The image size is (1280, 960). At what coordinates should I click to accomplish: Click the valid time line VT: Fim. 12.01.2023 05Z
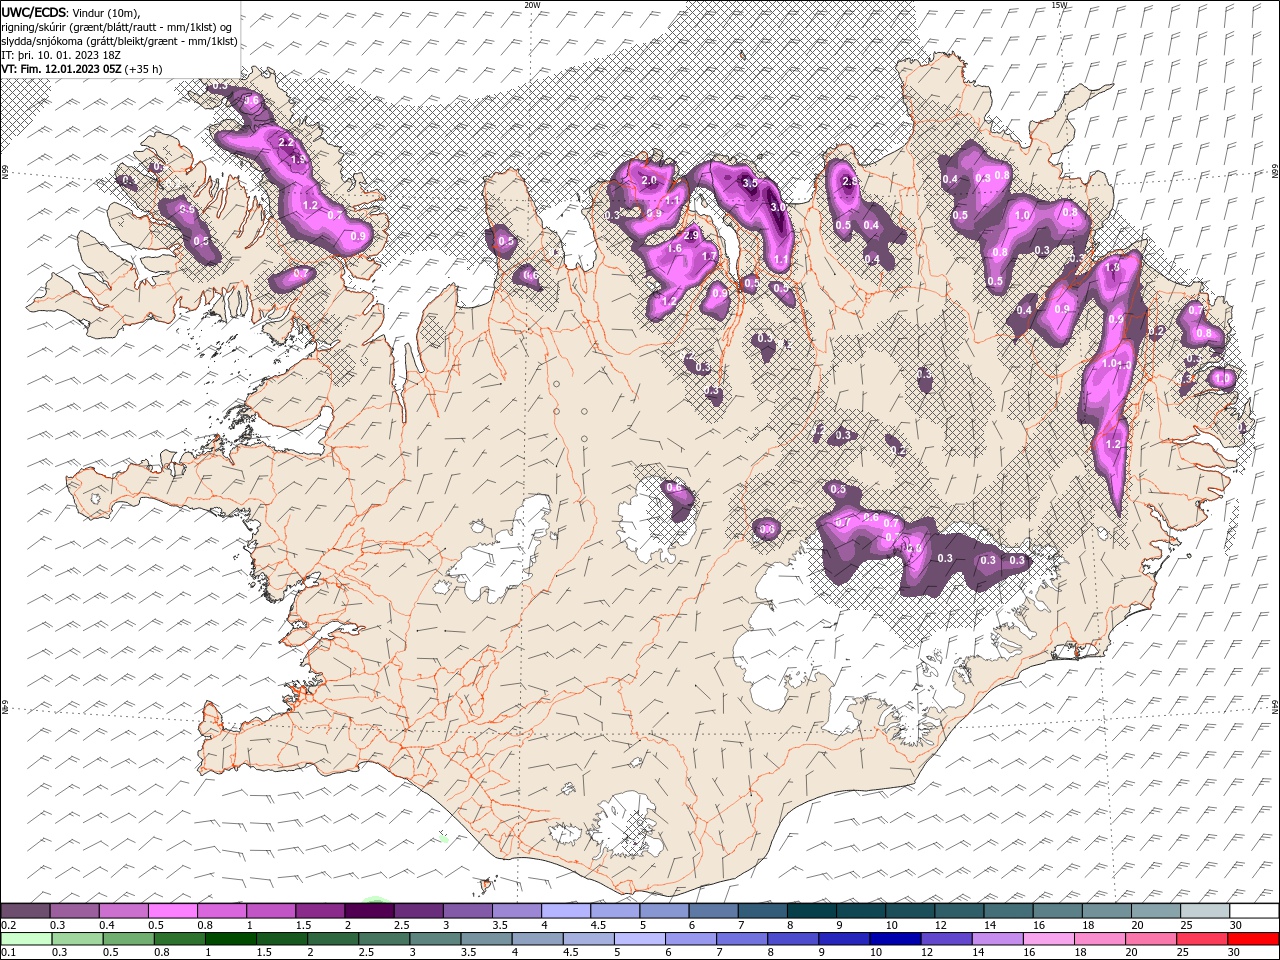coord(61,69)
